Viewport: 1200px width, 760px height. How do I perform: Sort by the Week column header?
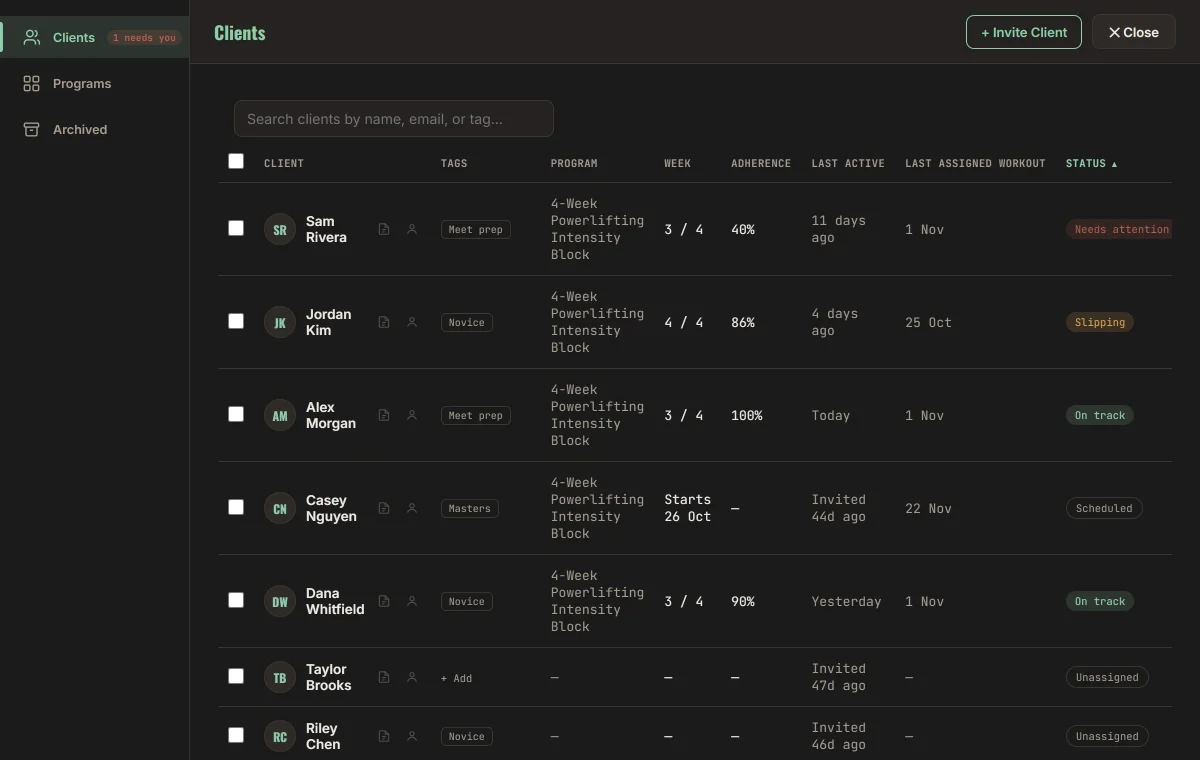point(678,163)
